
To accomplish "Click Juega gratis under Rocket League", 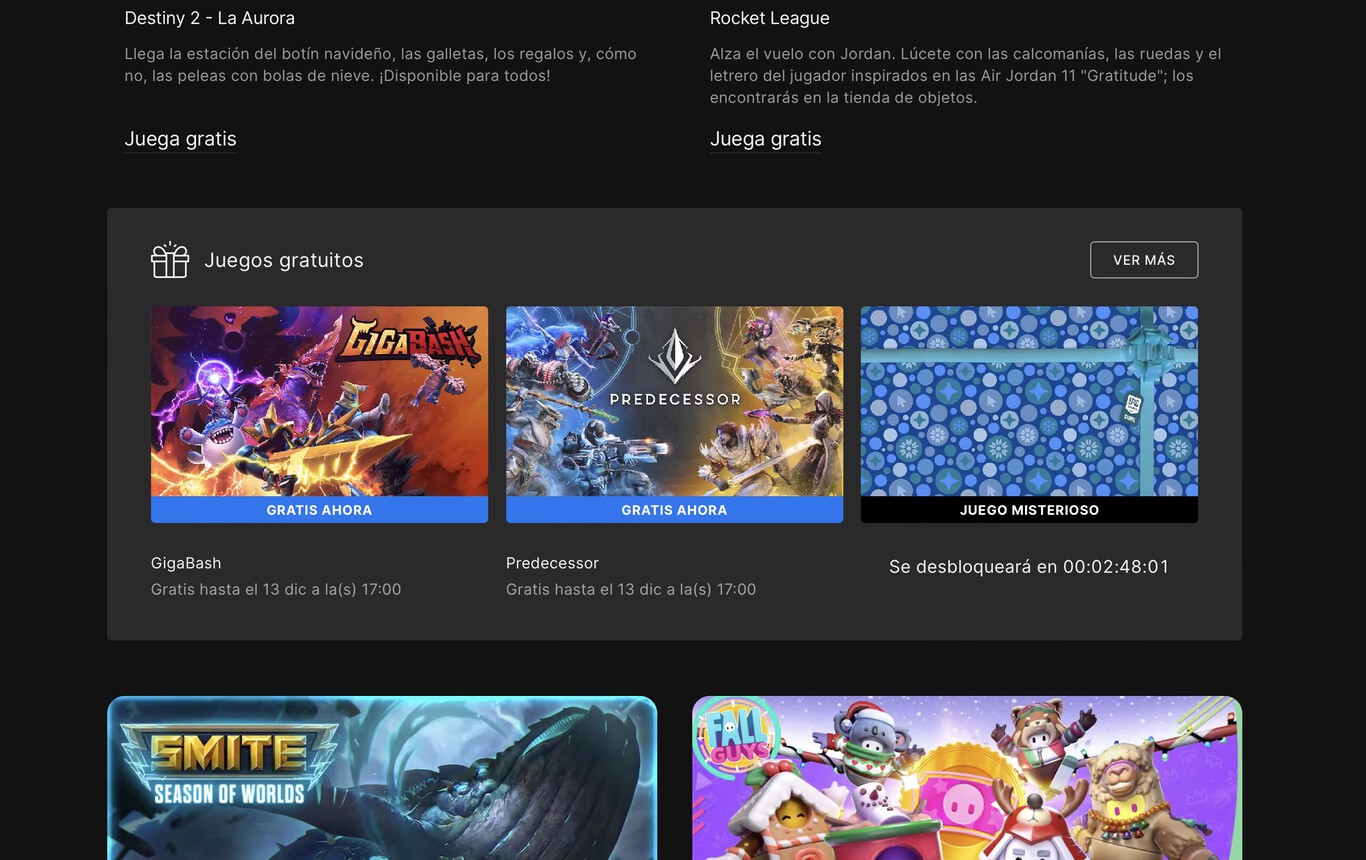I will pos(765,139).
